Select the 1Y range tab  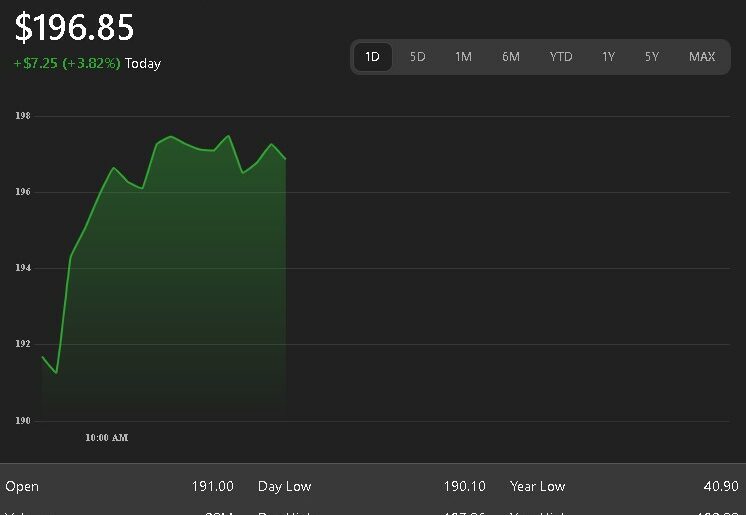tap(608, 57)
